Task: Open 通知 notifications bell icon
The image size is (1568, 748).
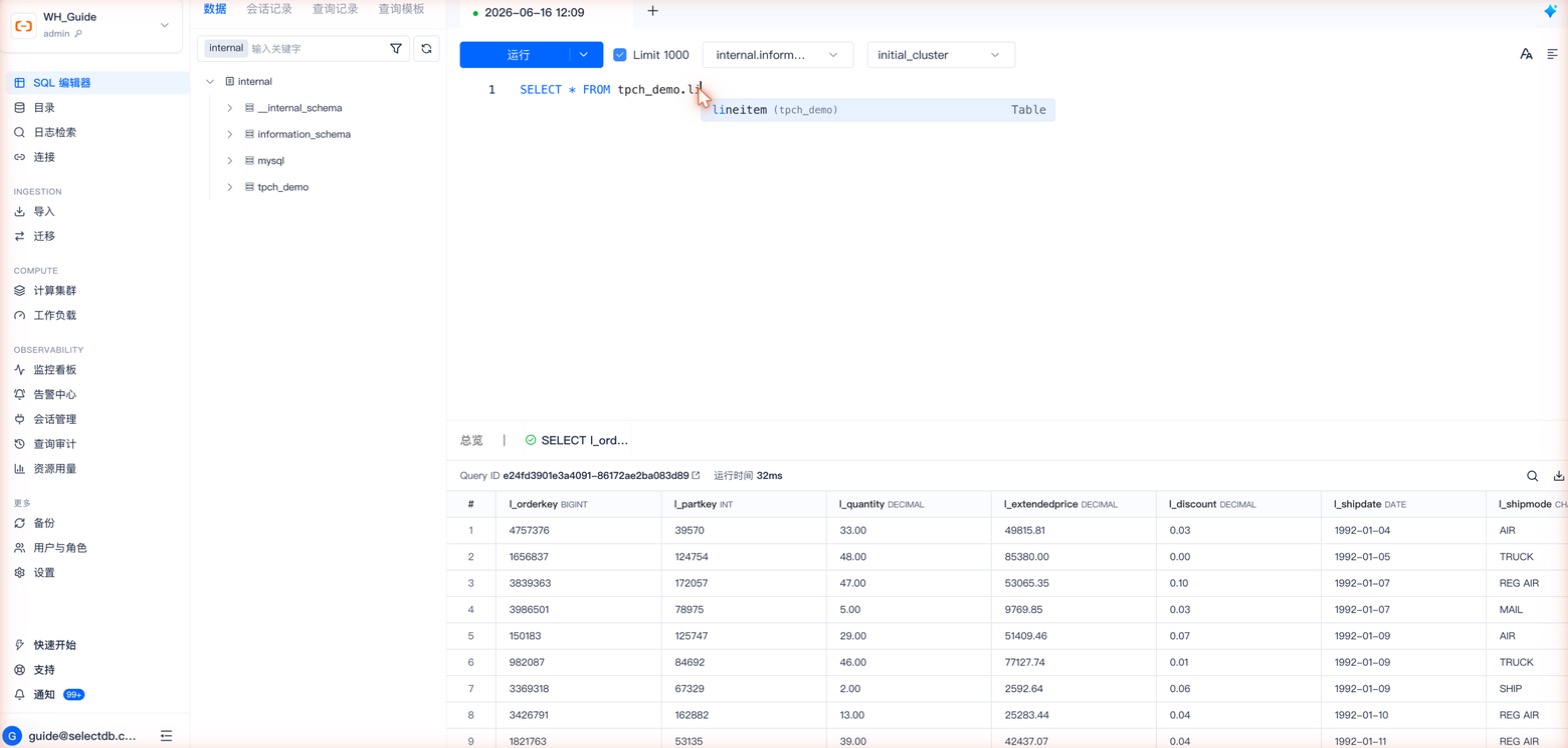Action: pos(19,694)
